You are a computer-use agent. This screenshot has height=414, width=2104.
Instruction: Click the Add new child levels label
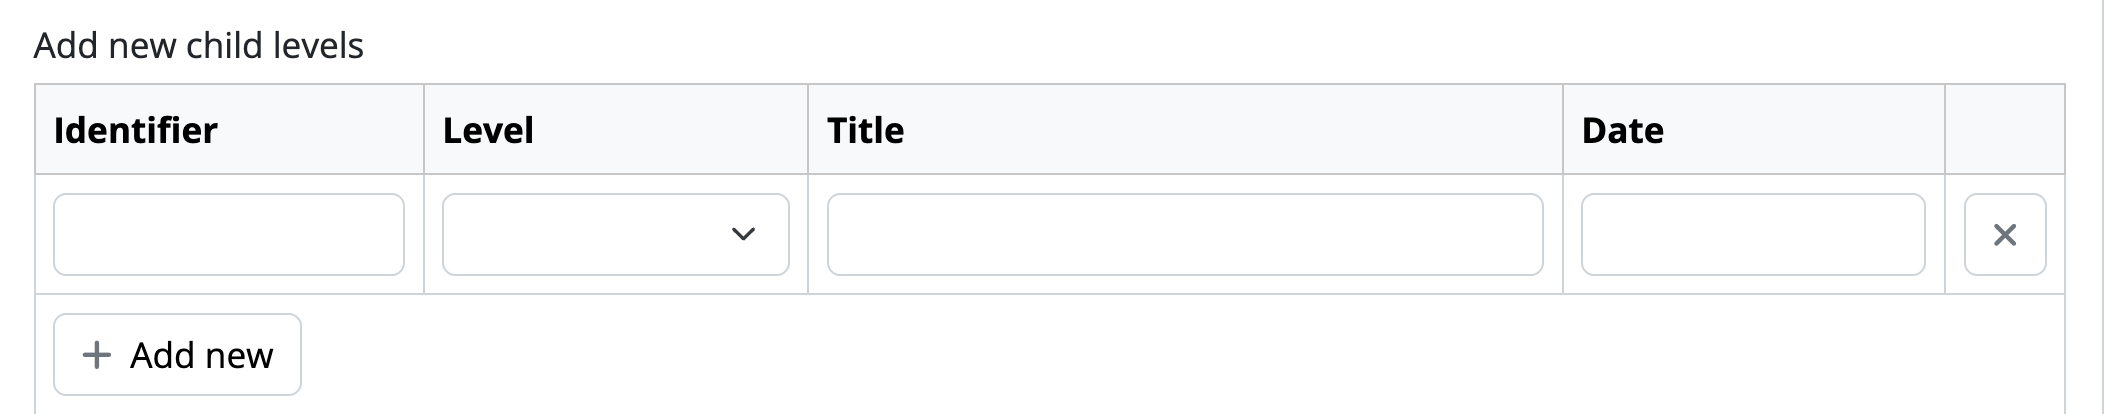199,46
